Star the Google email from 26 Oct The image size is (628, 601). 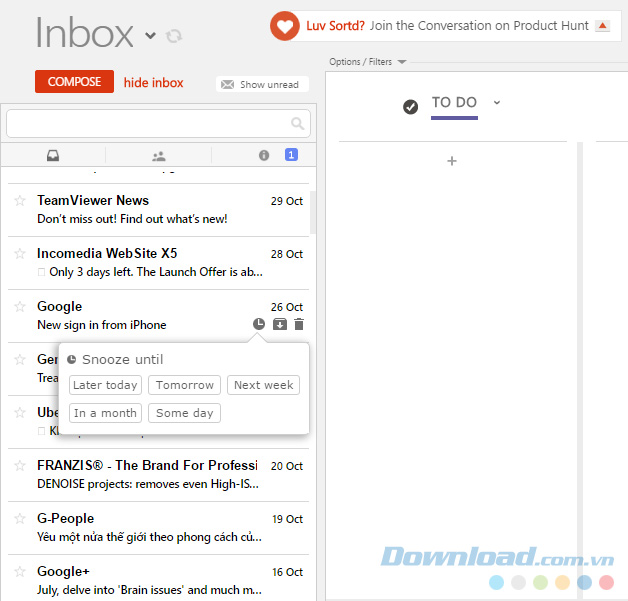20,307
